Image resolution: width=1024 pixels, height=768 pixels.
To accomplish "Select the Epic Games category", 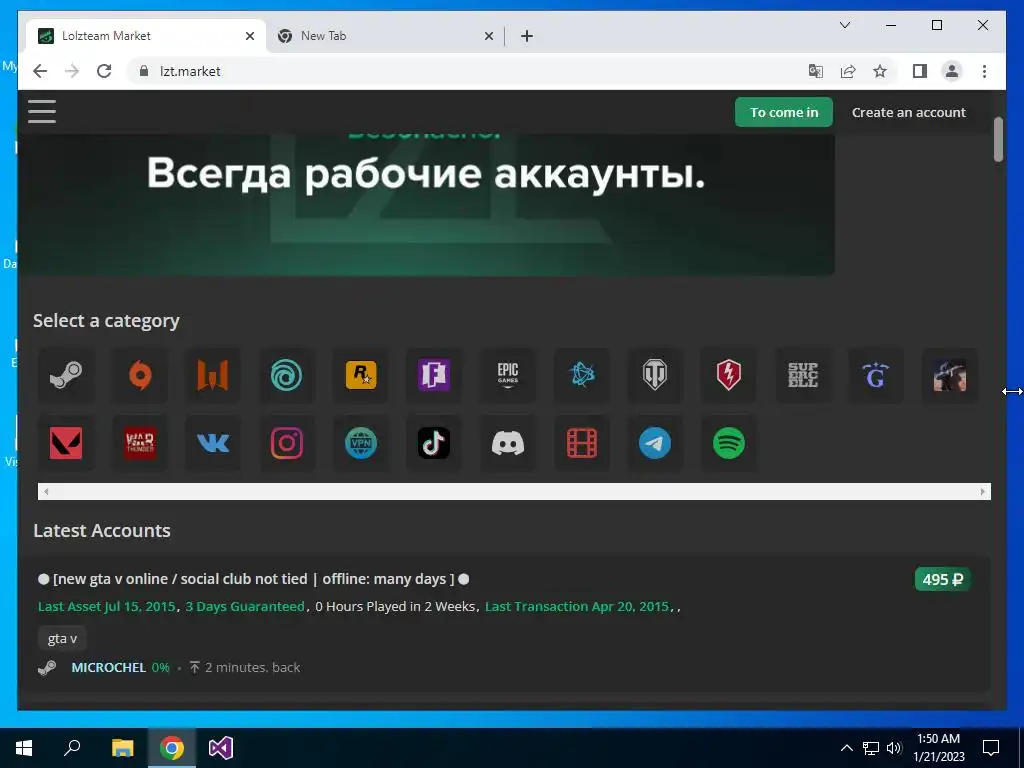I will tap(507, 376).
